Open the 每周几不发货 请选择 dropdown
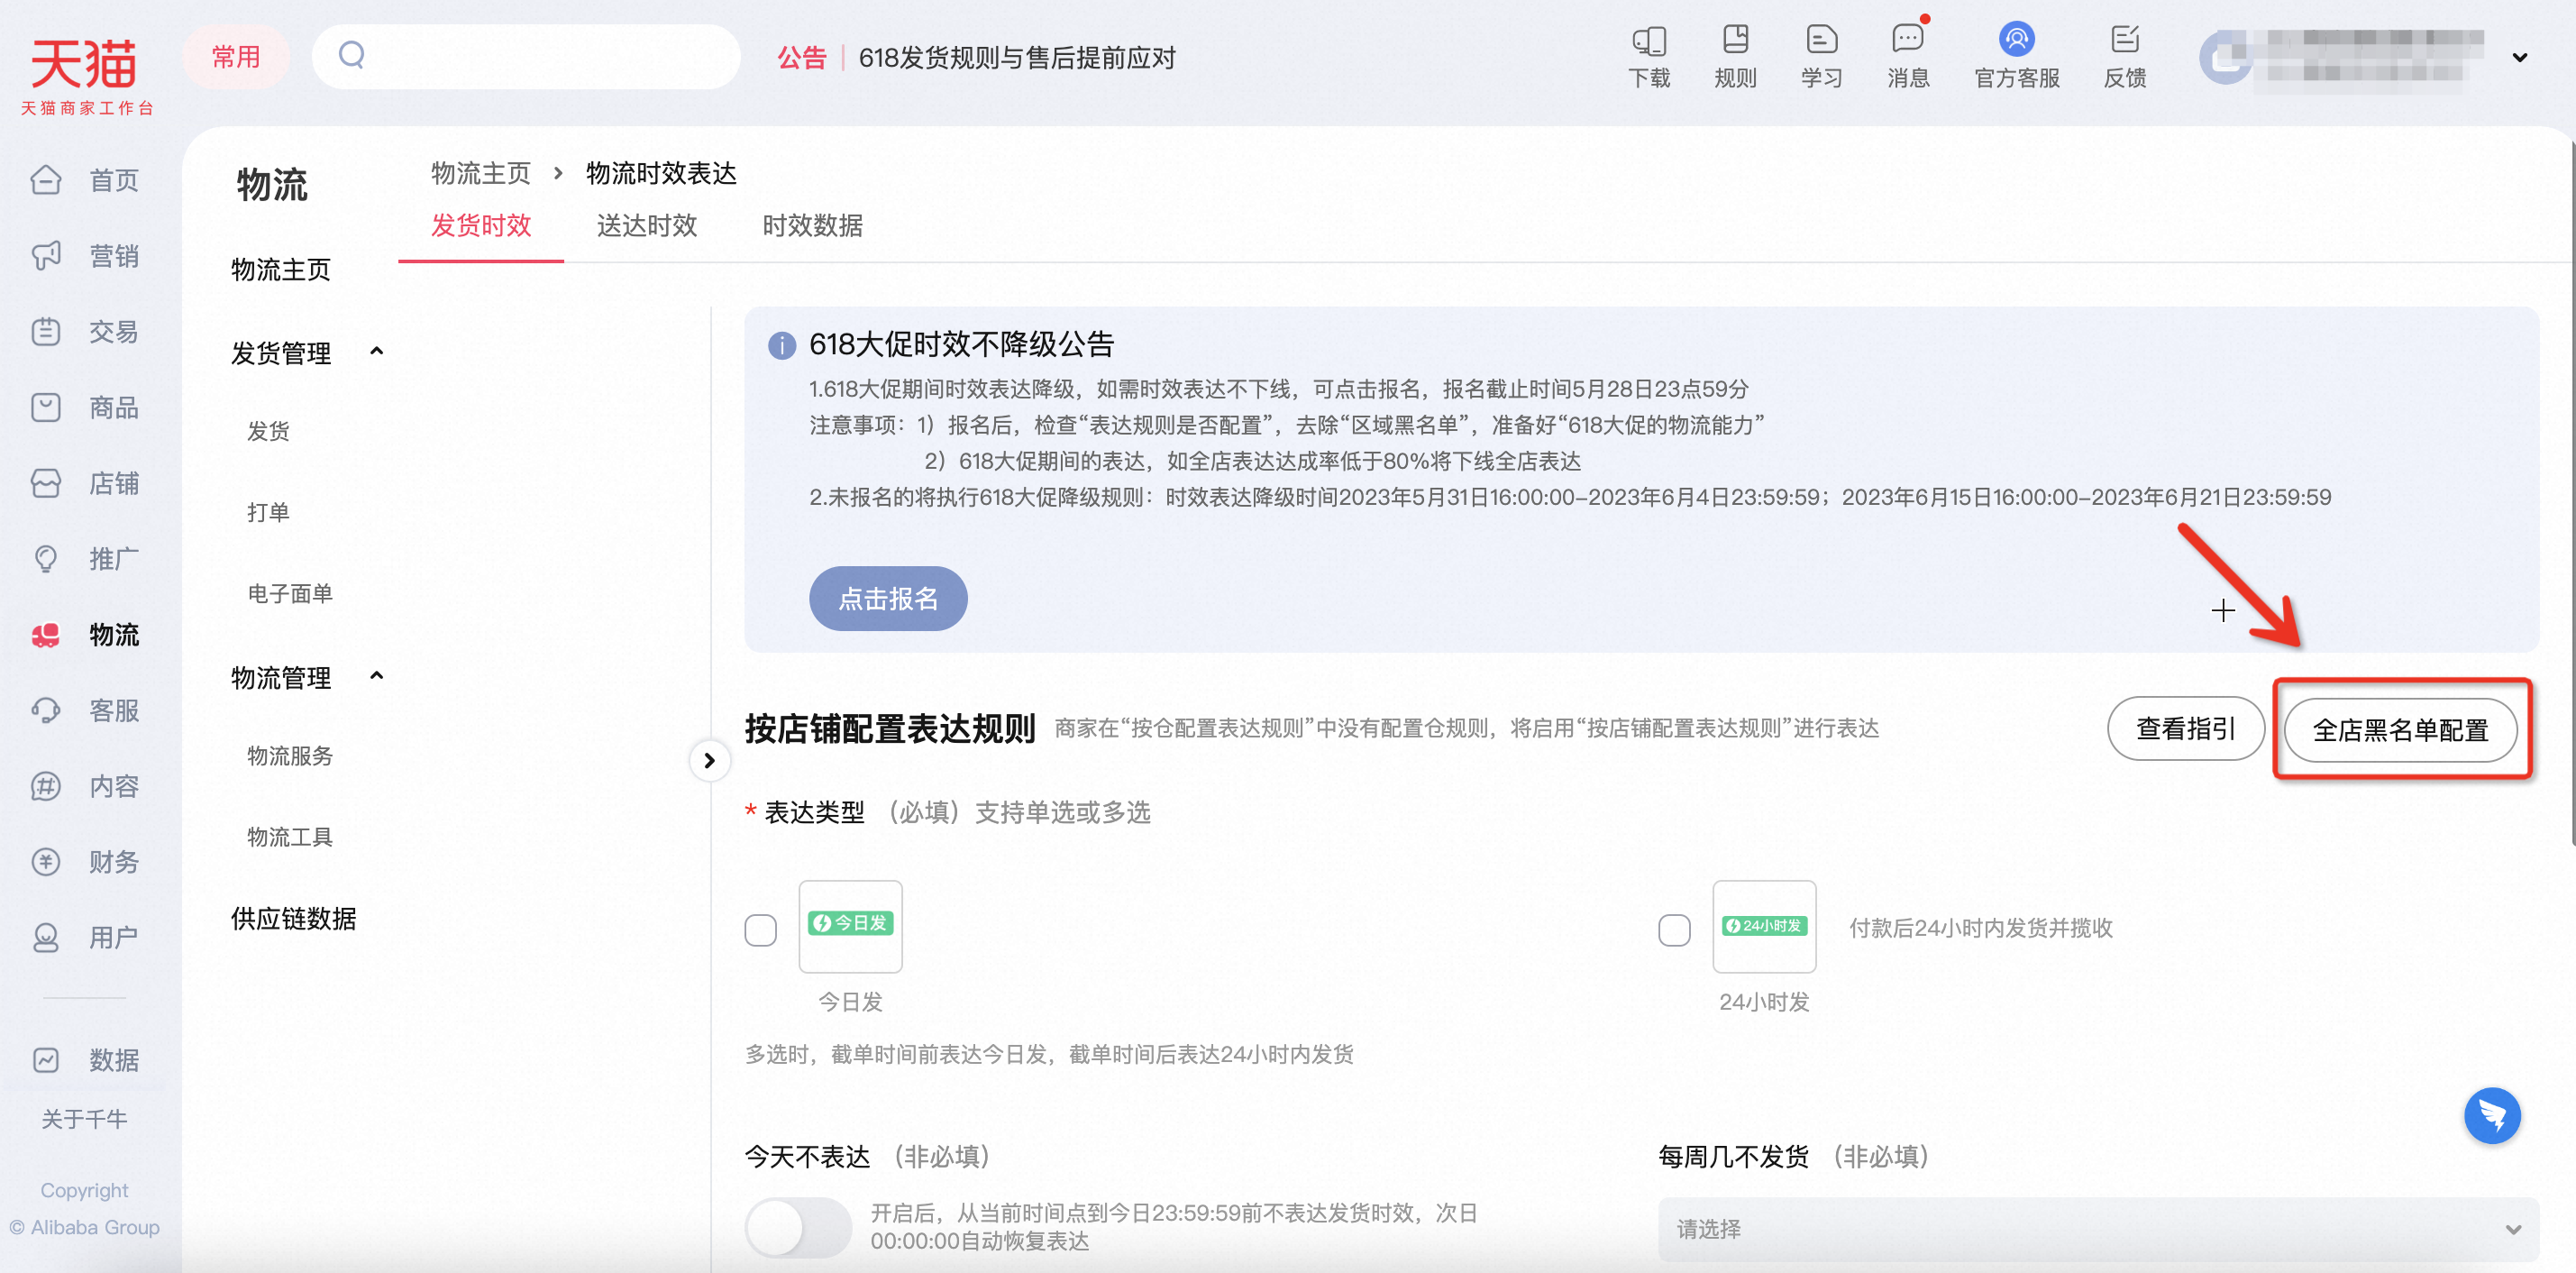Image resolution: width=2576 pixels, height=1273 pixels. 2097,1229
